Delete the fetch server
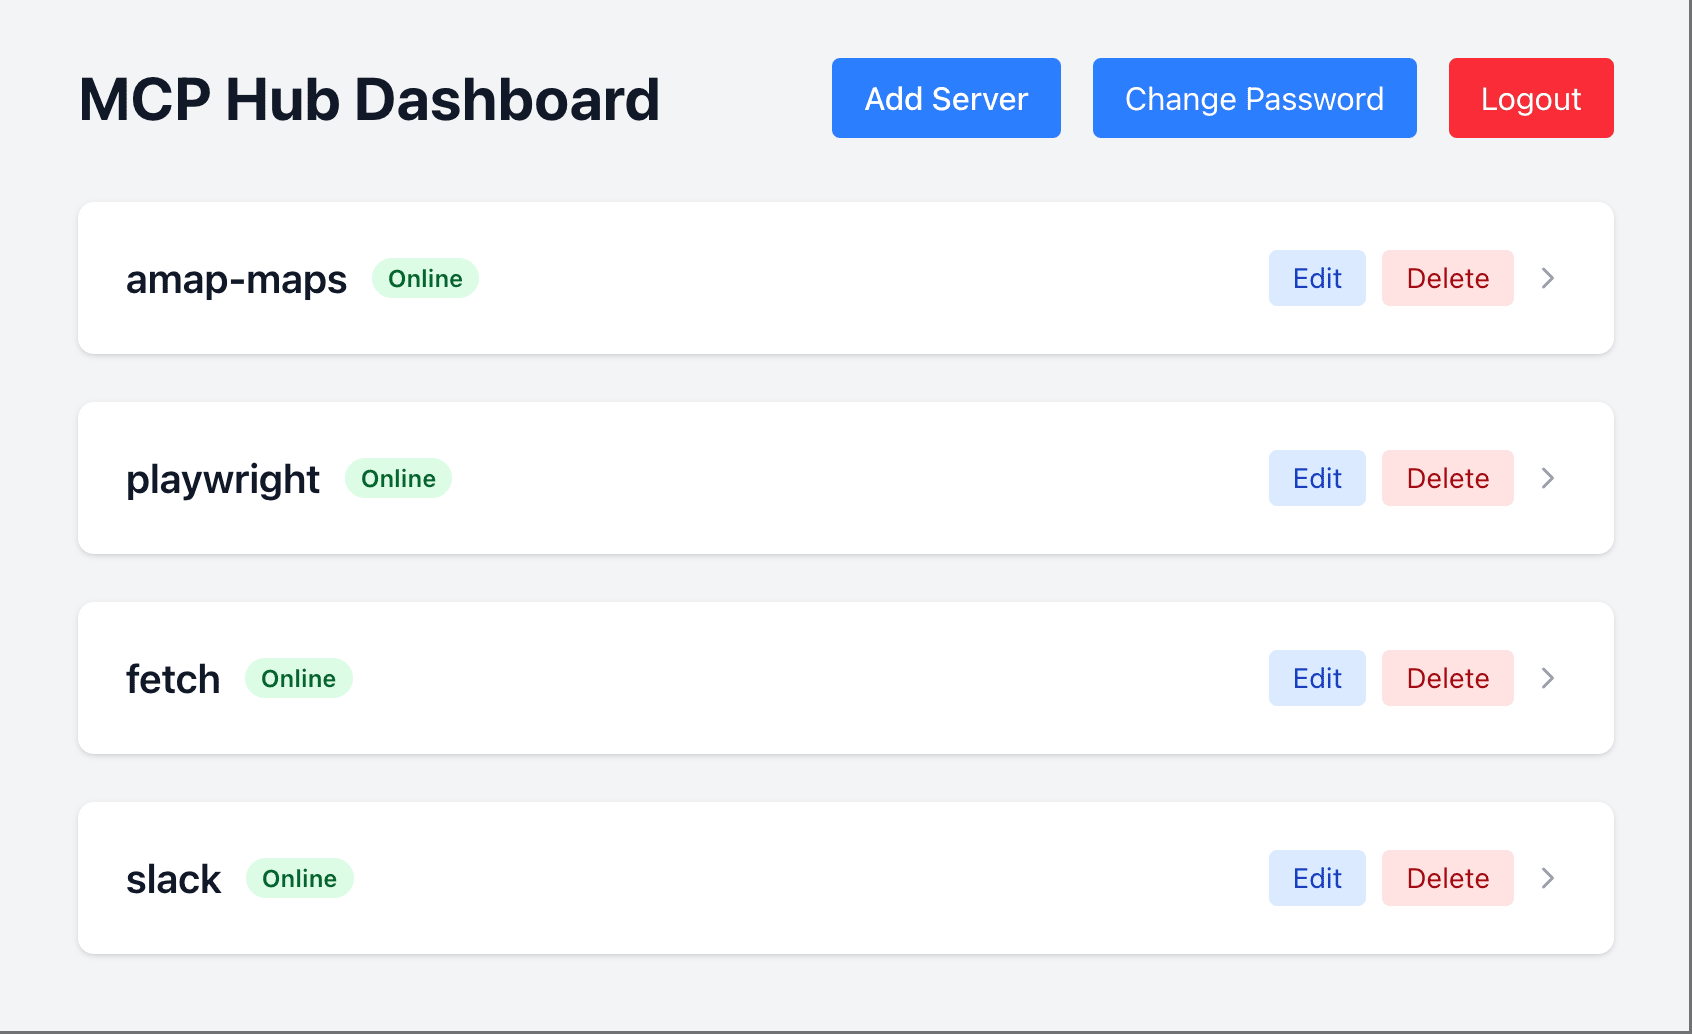Viewport: 1692px width, 1034px height. pos(1447,678)
